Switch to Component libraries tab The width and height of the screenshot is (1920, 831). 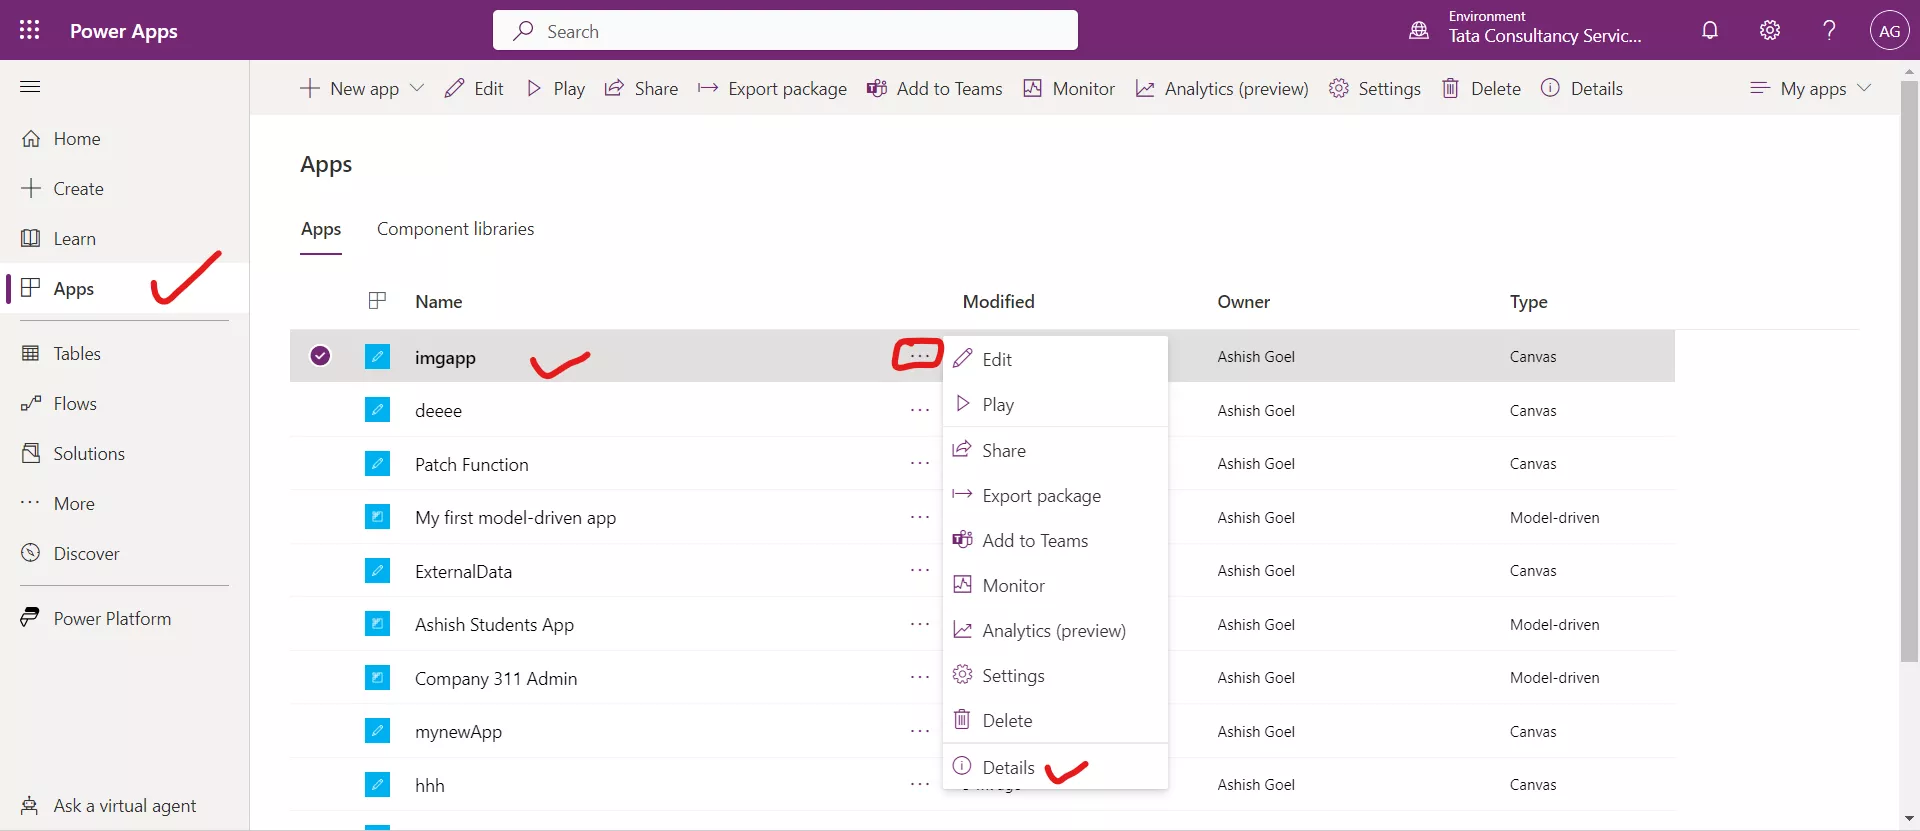coord(455,229)
